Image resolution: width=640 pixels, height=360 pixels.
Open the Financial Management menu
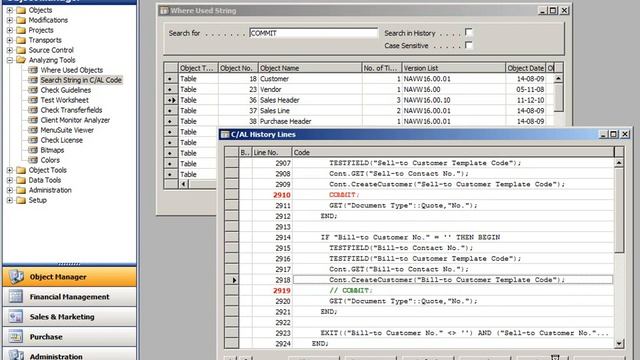[69, 297]
